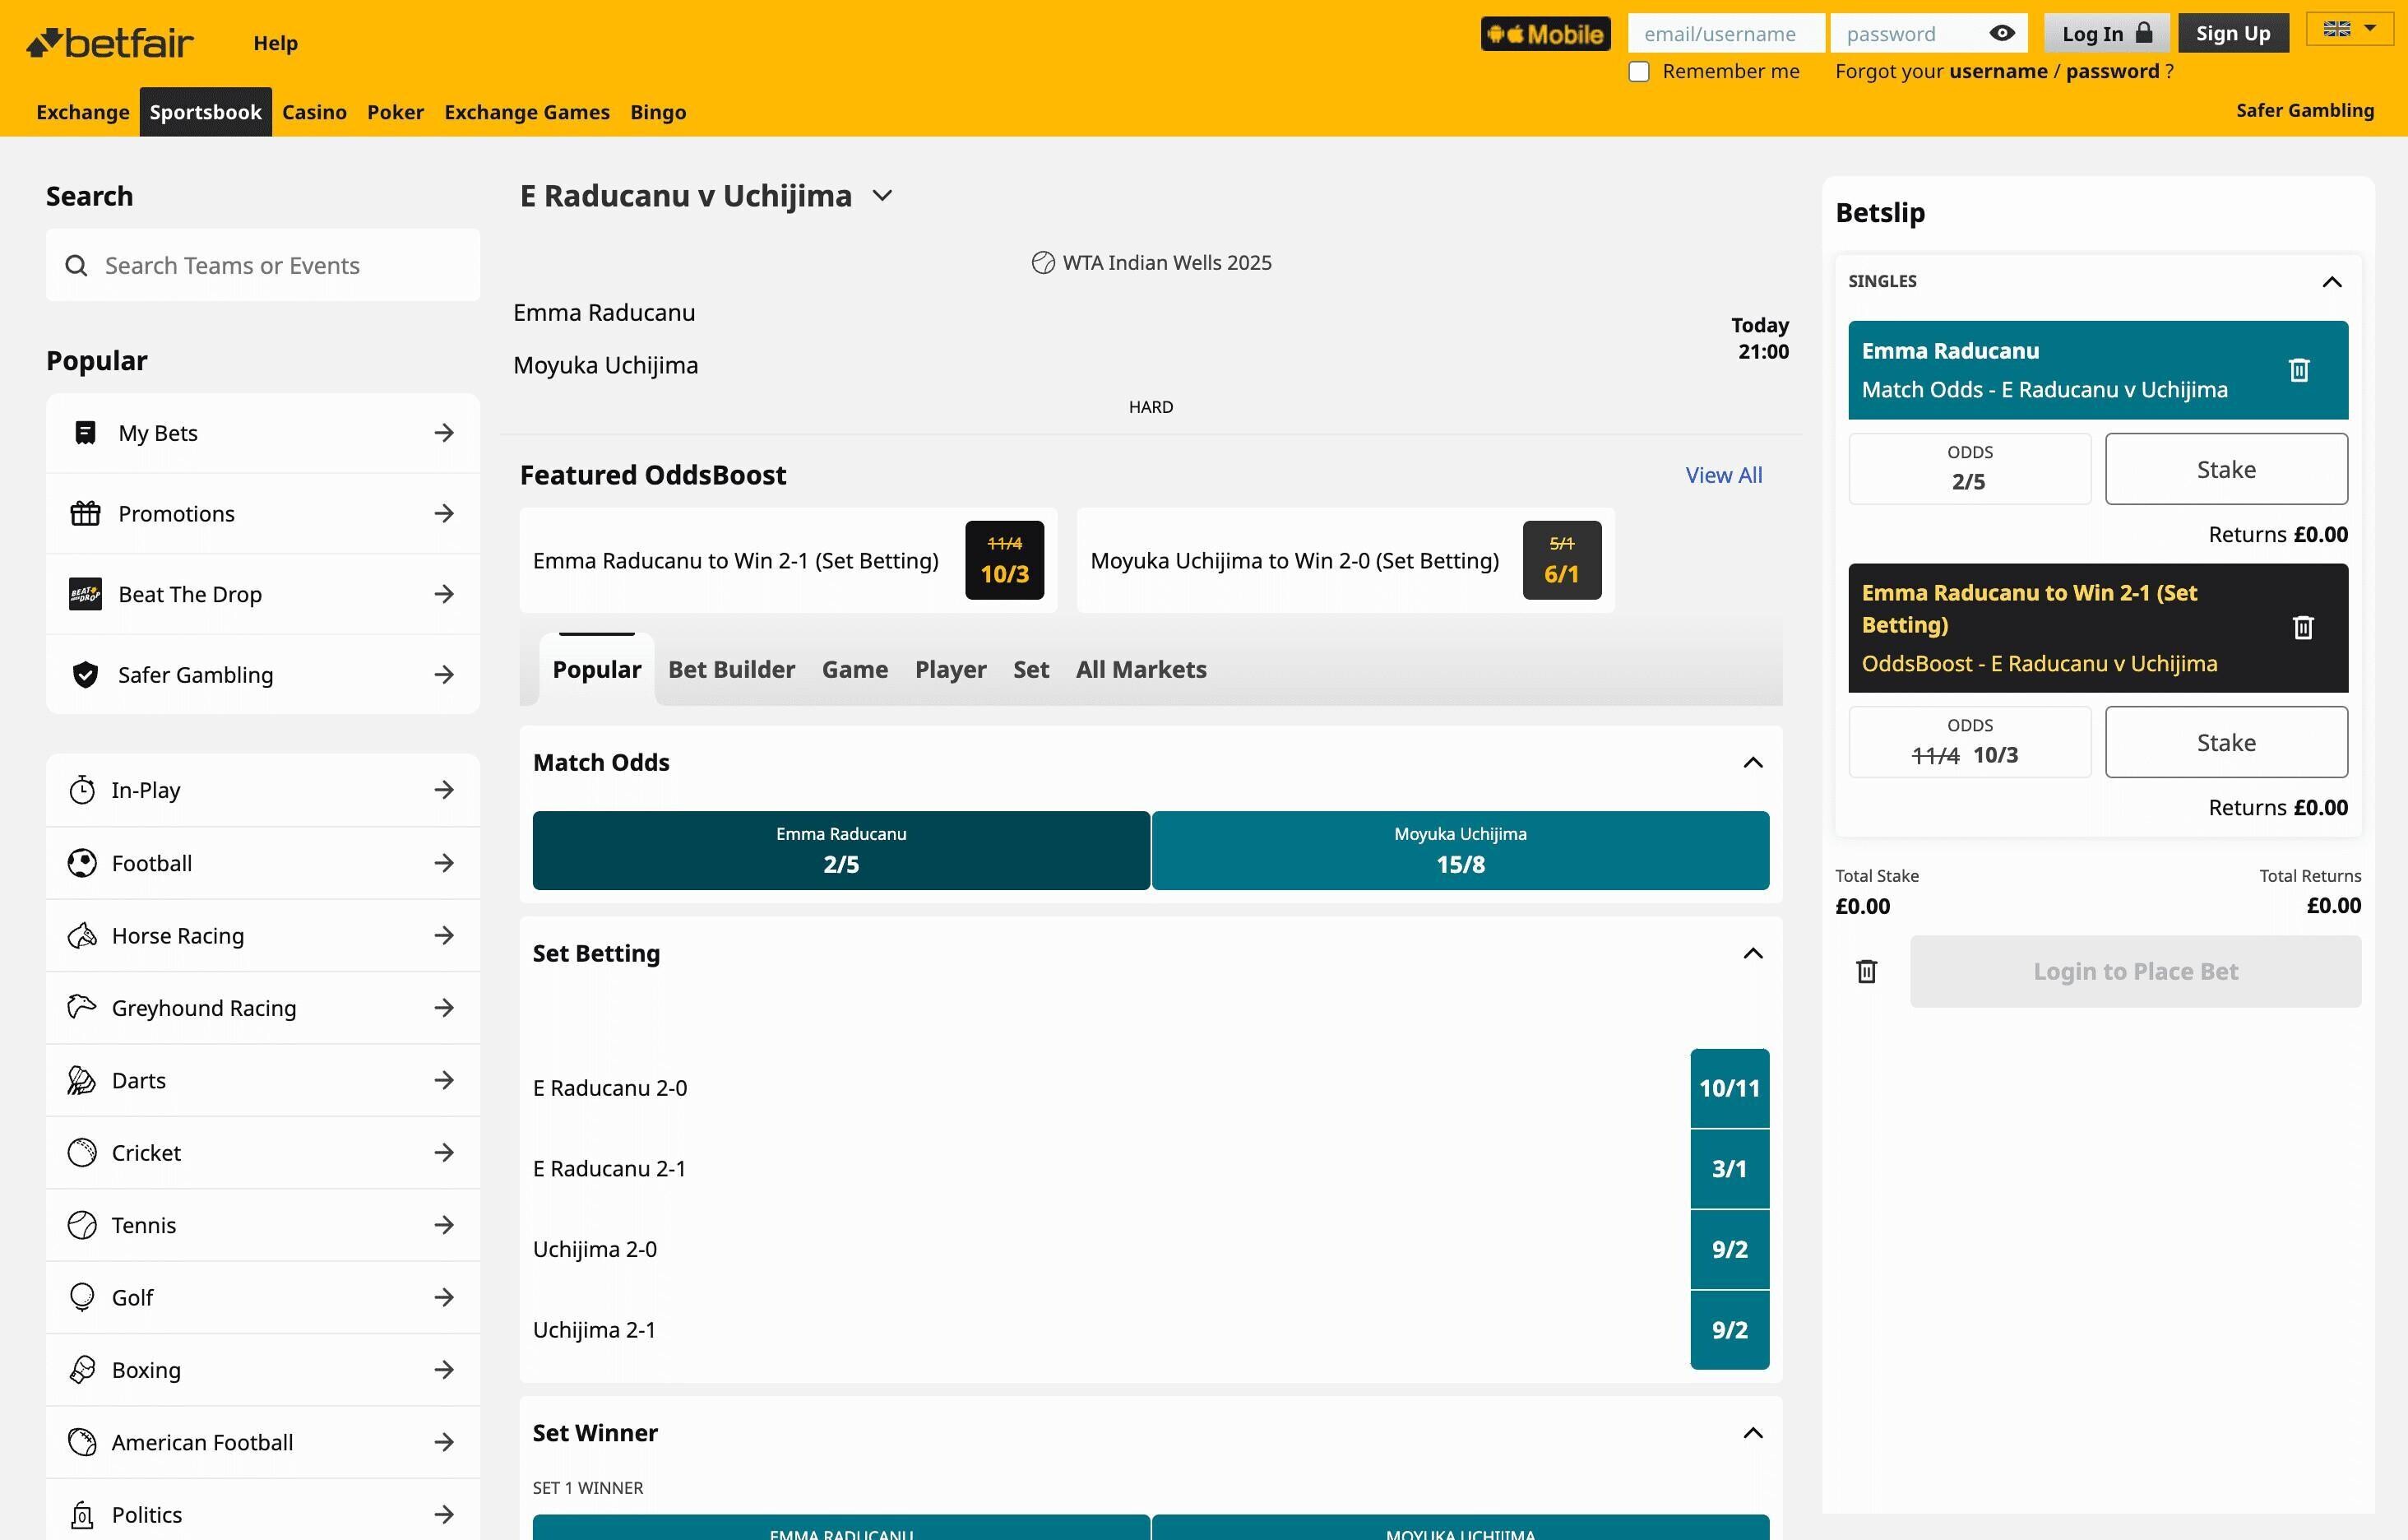The height and width of the screenshot is (1540, 2408).
Task: Click the Log In button
Action: click(x=2106, y=34)
